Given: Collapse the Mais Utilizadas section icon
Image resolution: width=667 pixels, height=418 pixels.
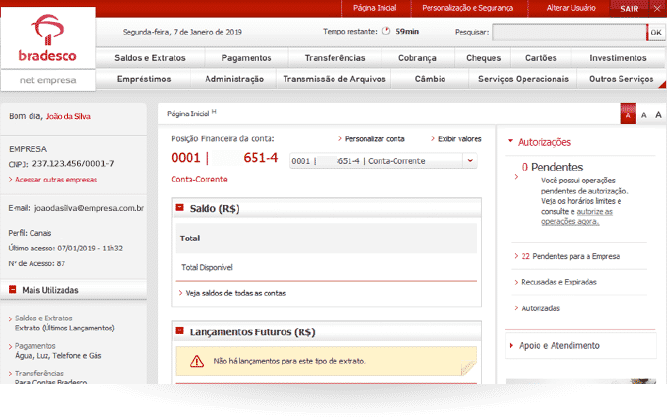Looking at the screenshot, I should pyautogui.click(x=13, y=290).
